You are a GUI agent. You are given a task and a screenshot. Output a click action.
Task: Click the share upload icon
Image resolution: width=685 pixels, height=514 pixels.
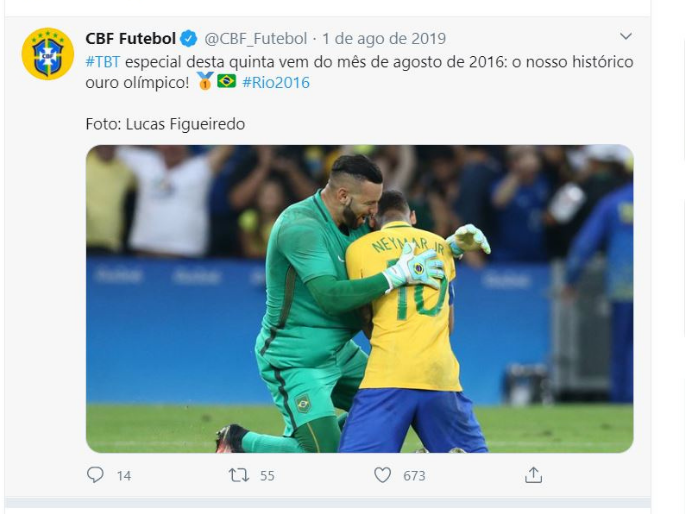pos(533,475)
